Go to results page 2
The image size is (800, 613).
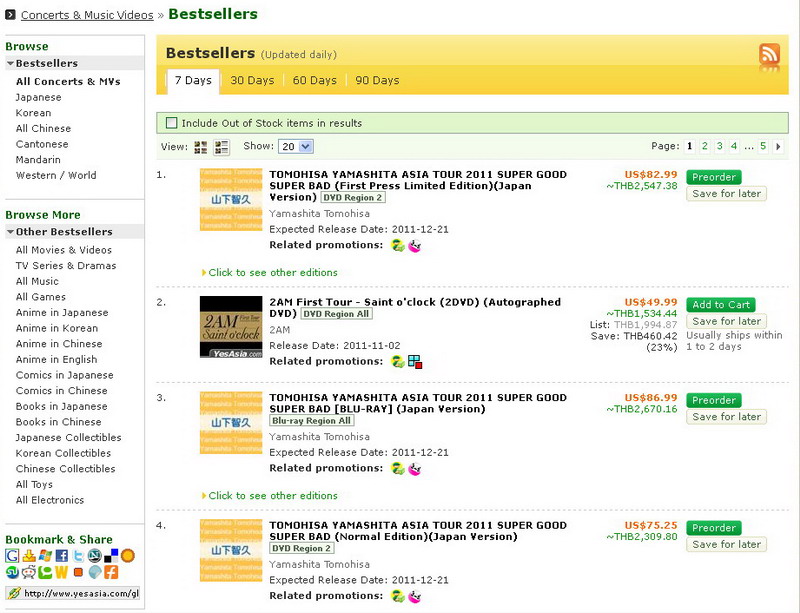[705, 146]
